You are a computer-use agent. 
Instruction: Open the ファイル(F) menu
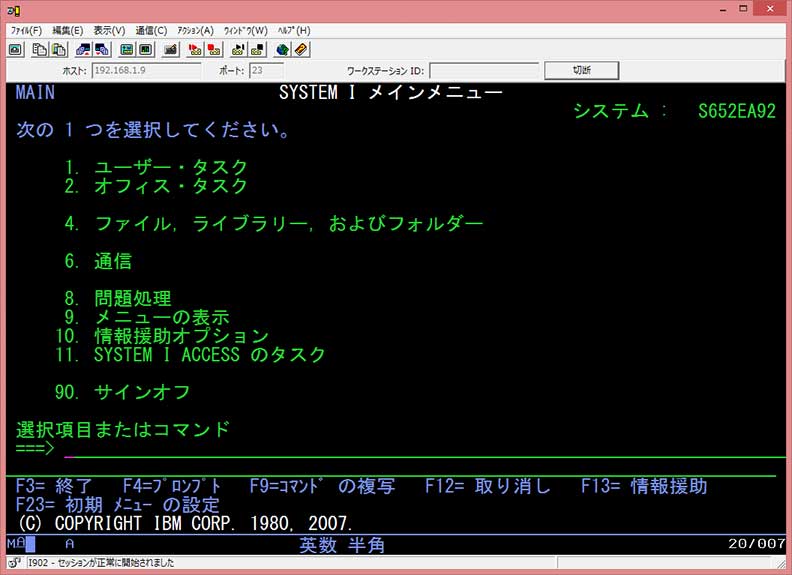pyautogui.click(x=26, y=30)
